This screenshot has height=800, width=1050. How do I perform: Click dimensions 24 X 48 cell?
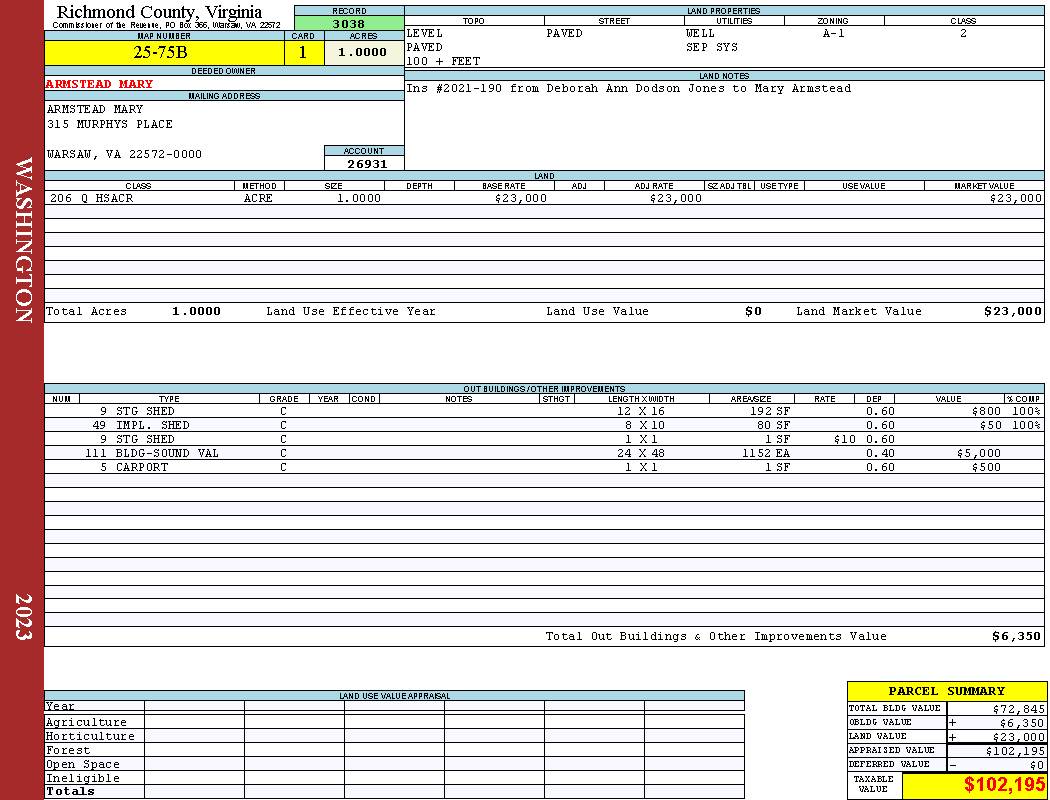tap(641, 453)
